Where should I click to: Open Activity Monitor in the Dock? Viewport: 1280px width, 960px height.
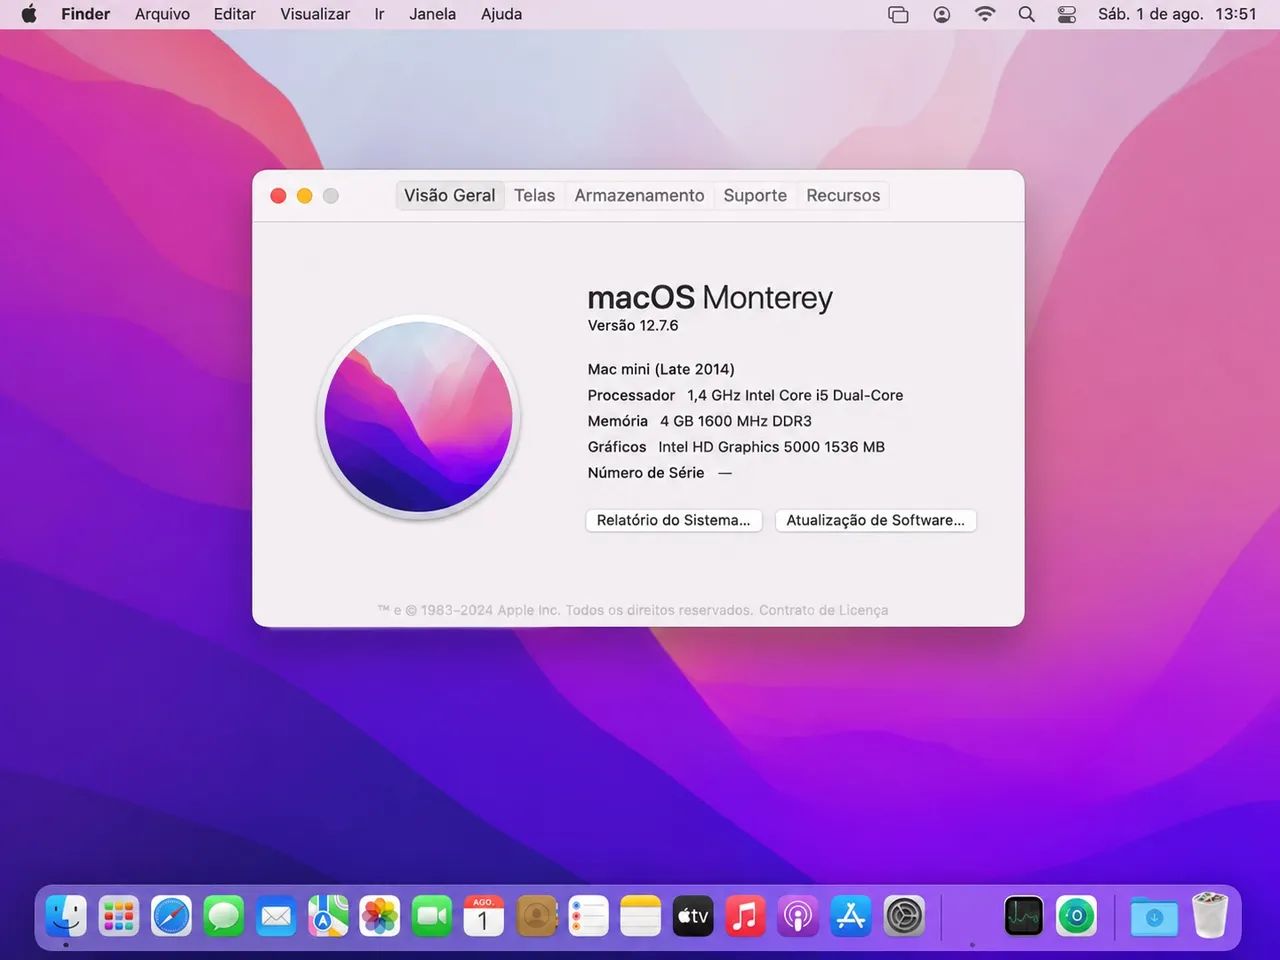tap(1024, 916)
